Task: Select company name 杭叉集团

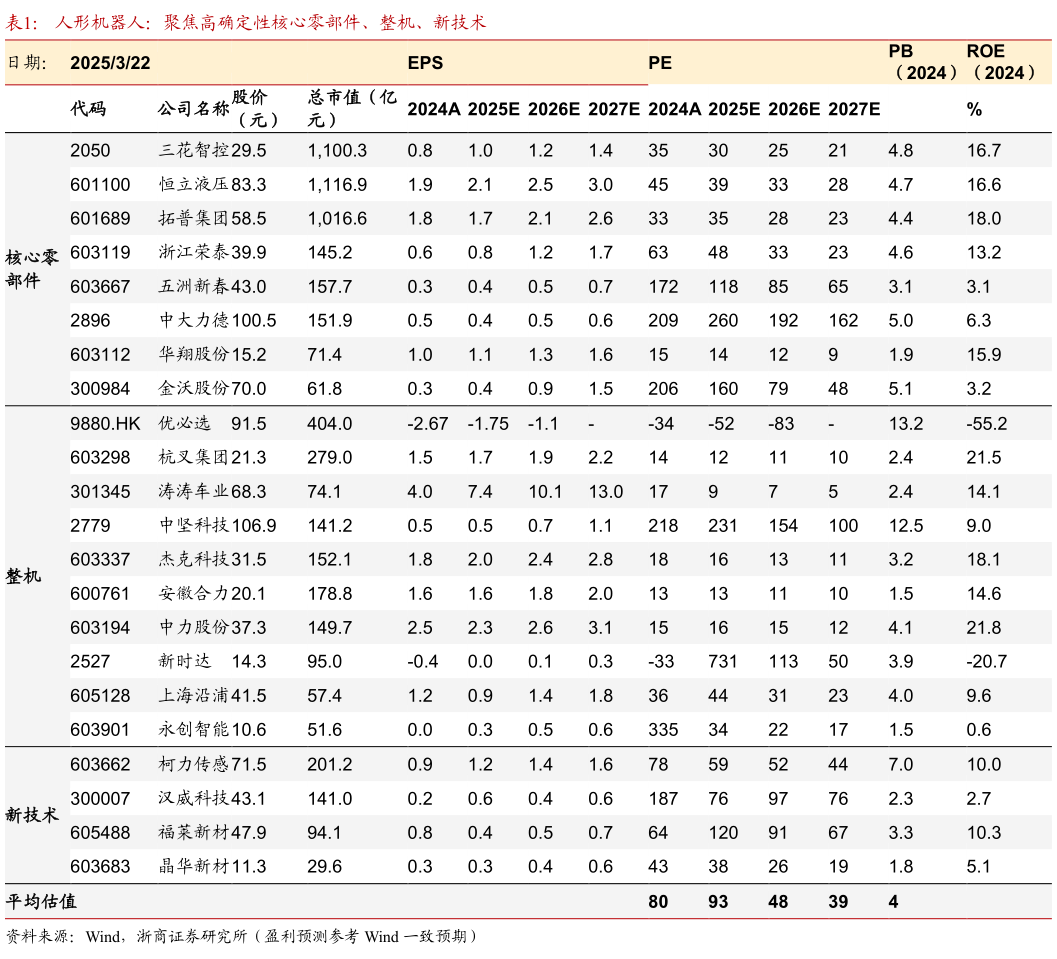Action: (194, 458)
